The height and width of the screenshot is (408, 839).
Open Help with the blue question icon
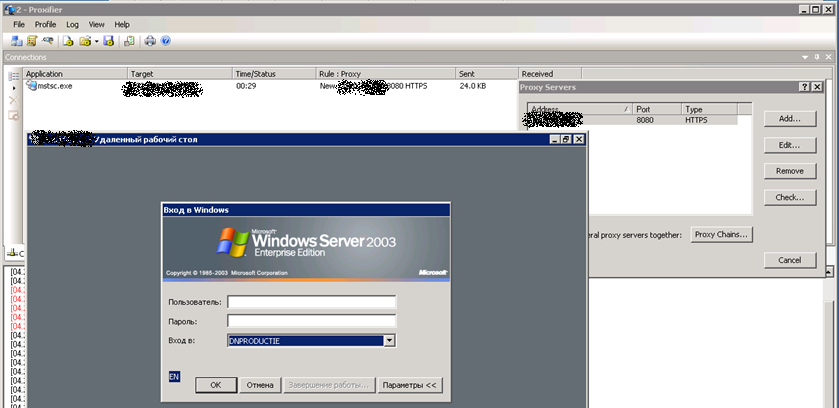165,41
